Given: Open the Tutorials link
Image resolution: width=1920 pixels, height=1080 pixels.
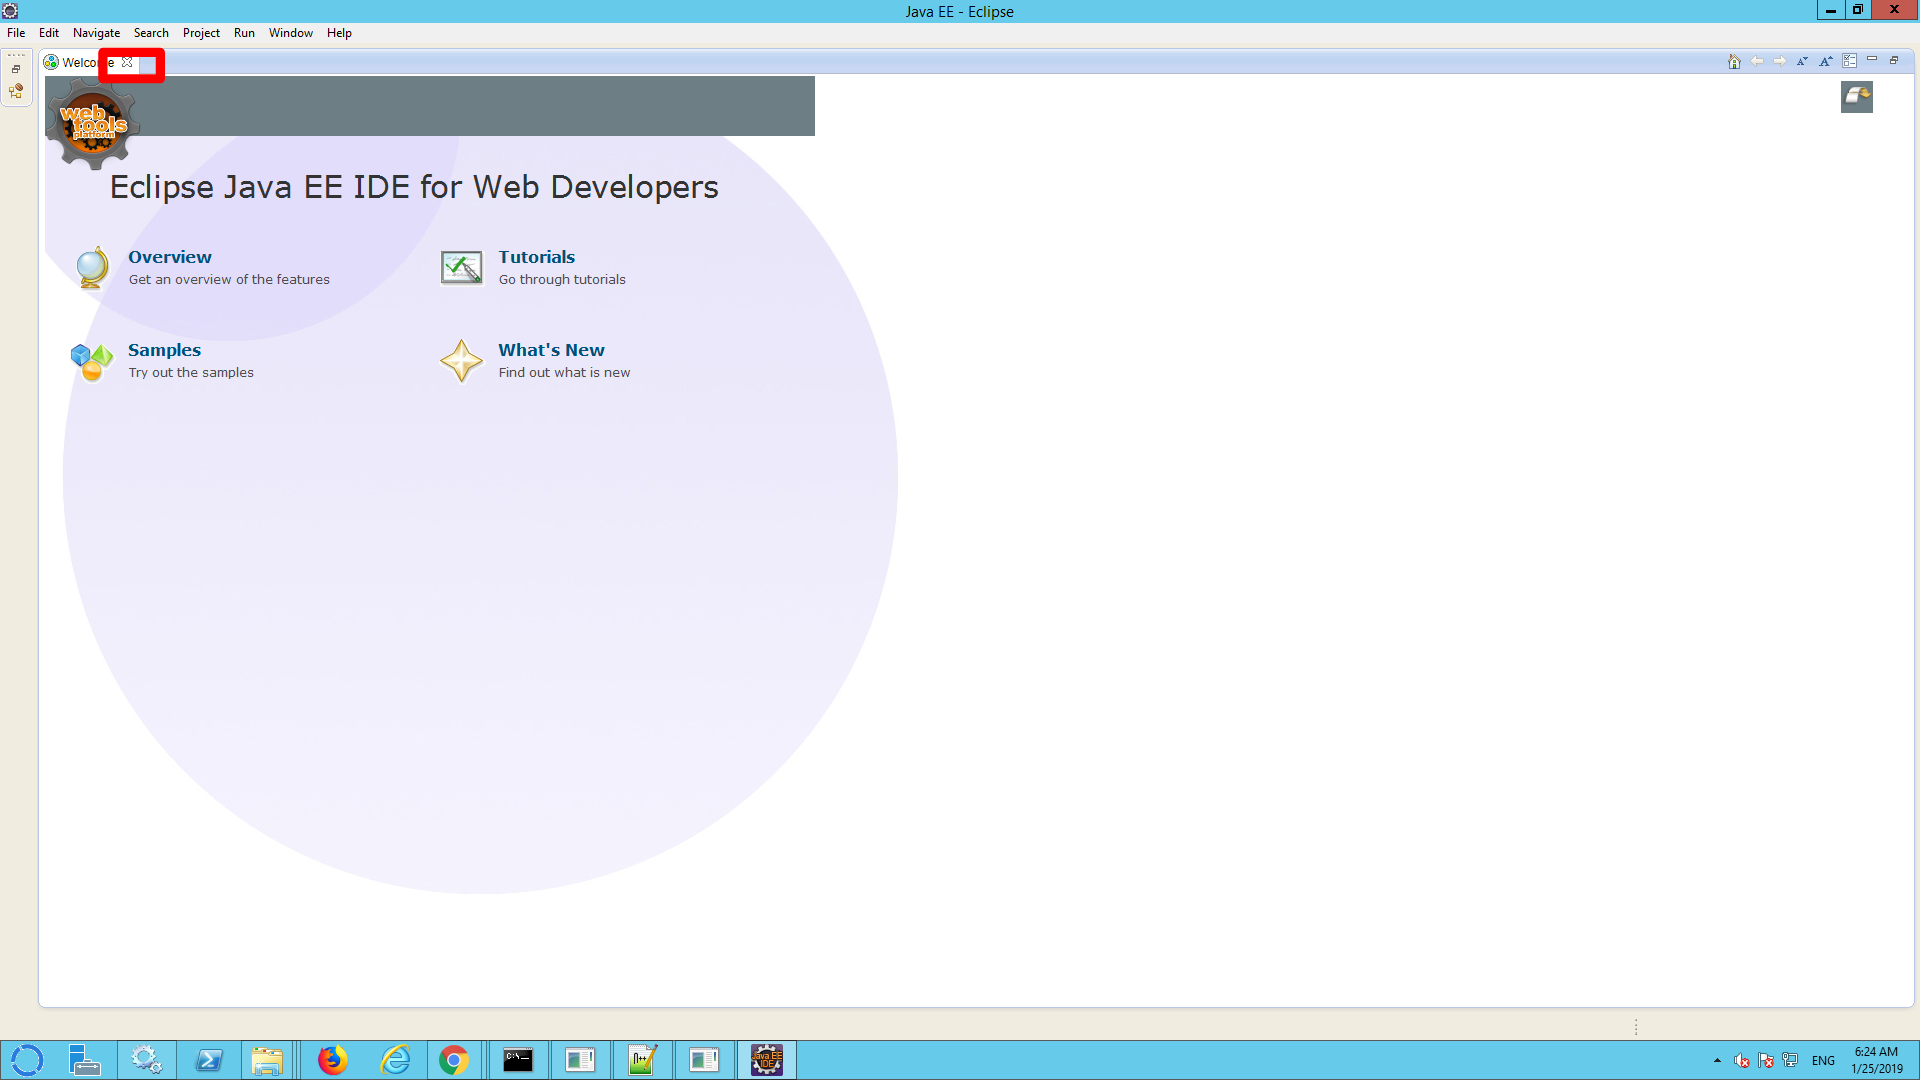Looking at the screenshot, I should click(537, 257).
